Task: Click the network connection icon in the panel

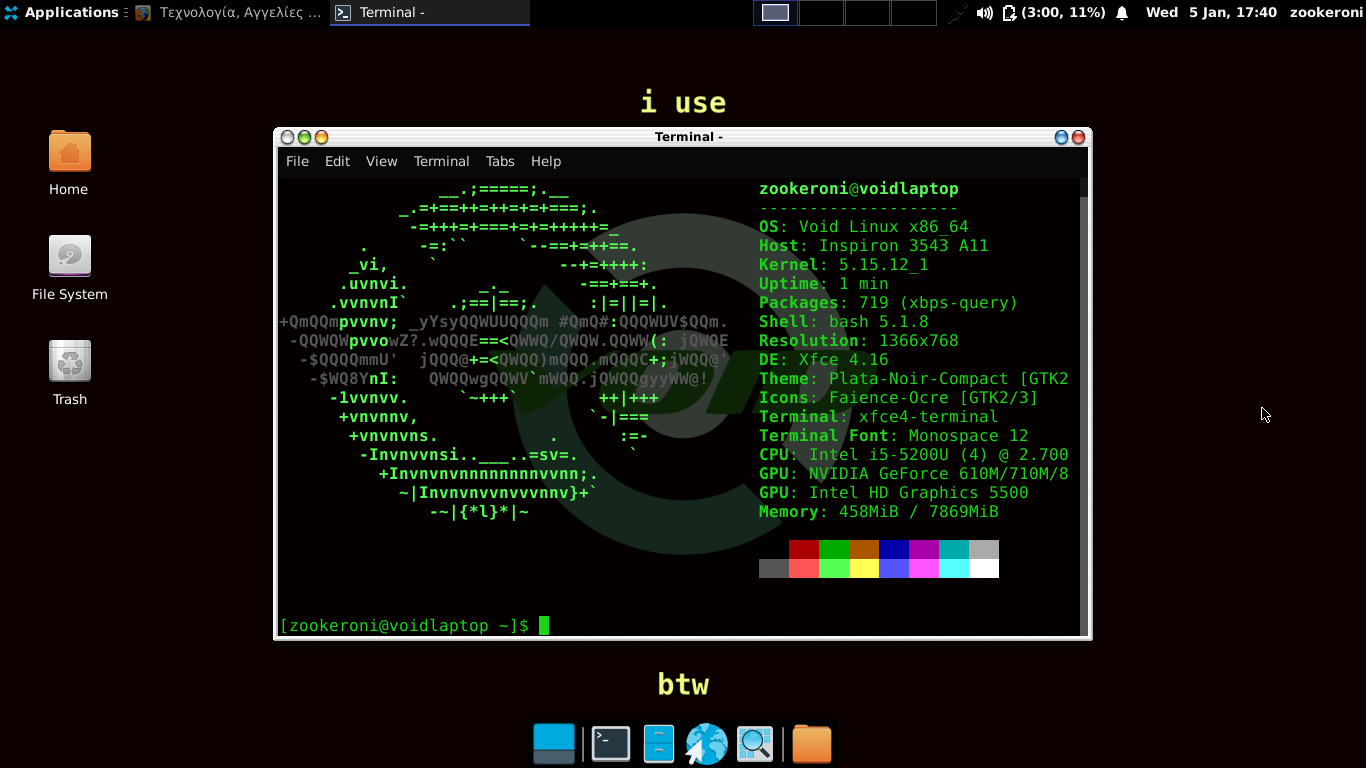Action: (x=958, y=13)
